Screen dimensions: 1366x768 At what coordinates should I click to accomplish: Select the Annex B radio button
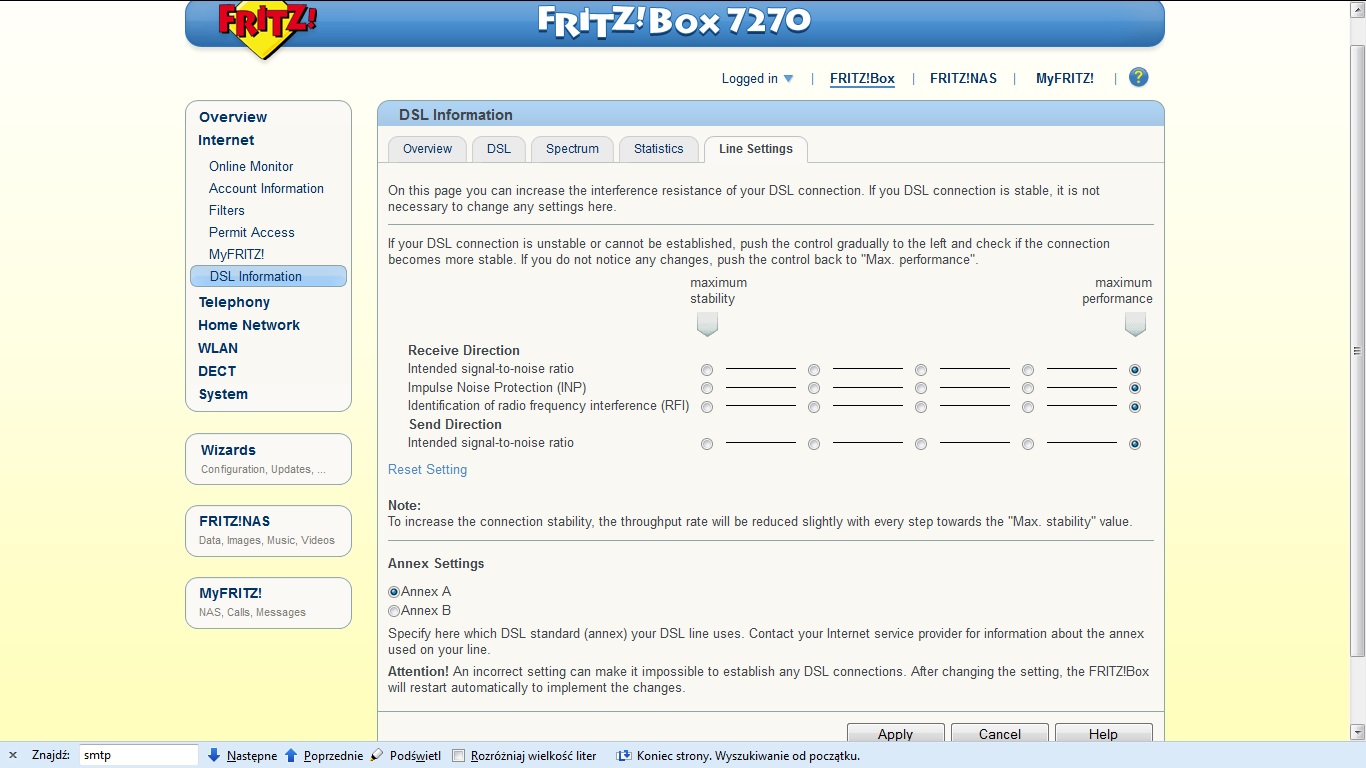pyautogui.click(x=394, y=611)
